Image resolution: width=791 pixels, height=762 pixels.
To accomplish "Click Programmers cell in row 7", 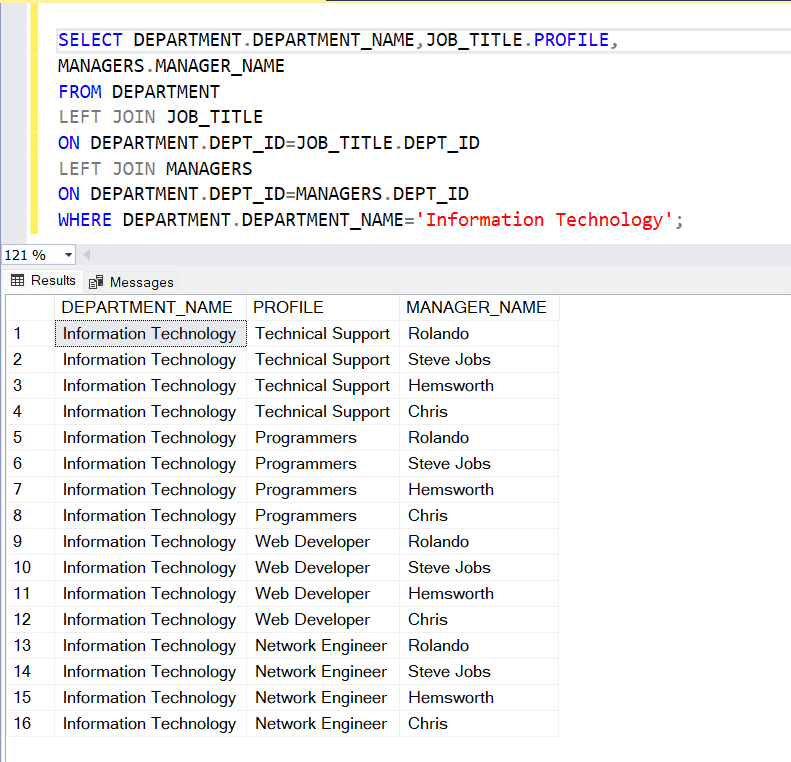I will click(323, 489).
